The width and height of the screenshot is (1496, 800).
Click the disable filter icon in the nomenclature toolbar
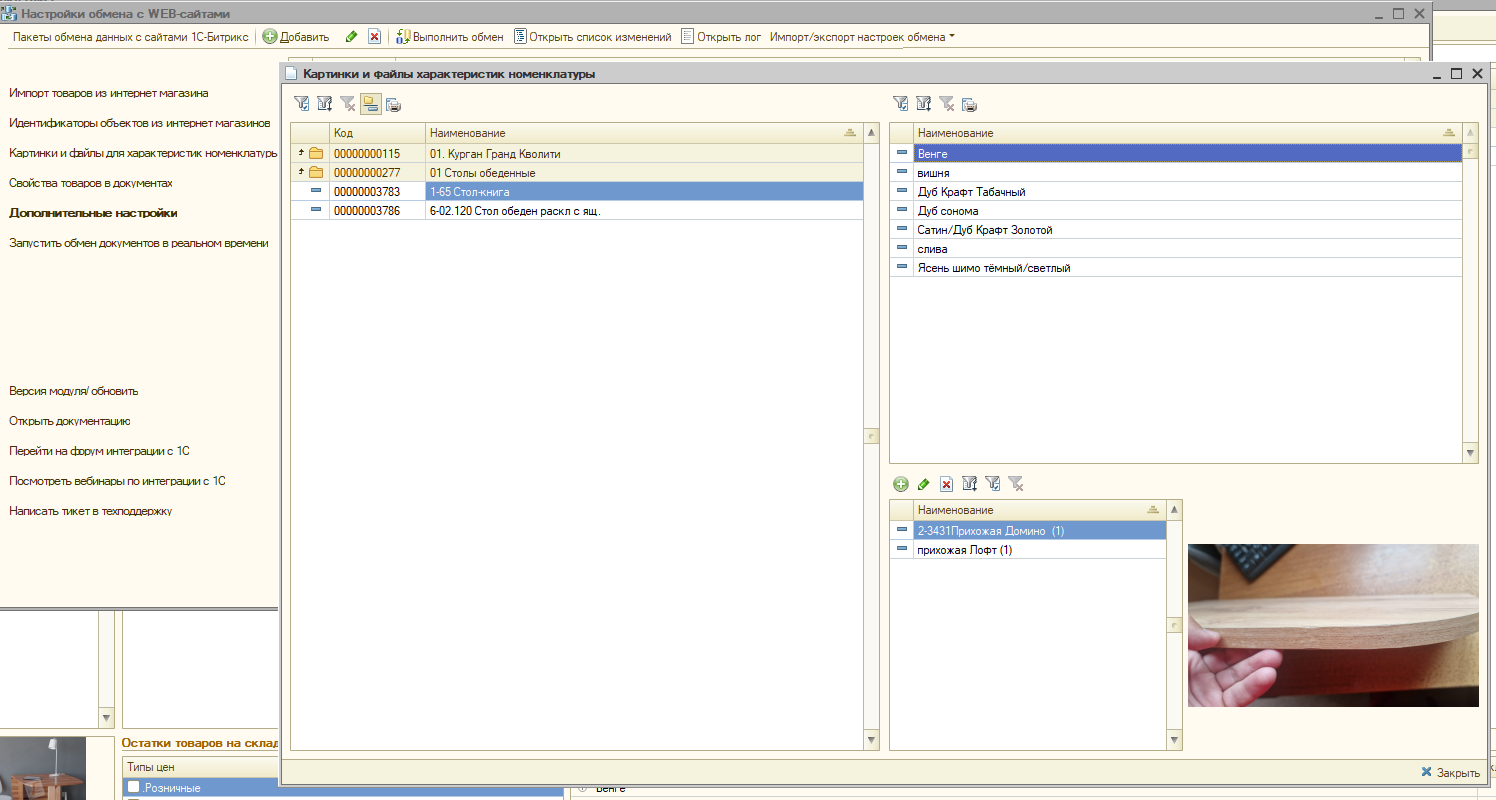click(348, 103)
